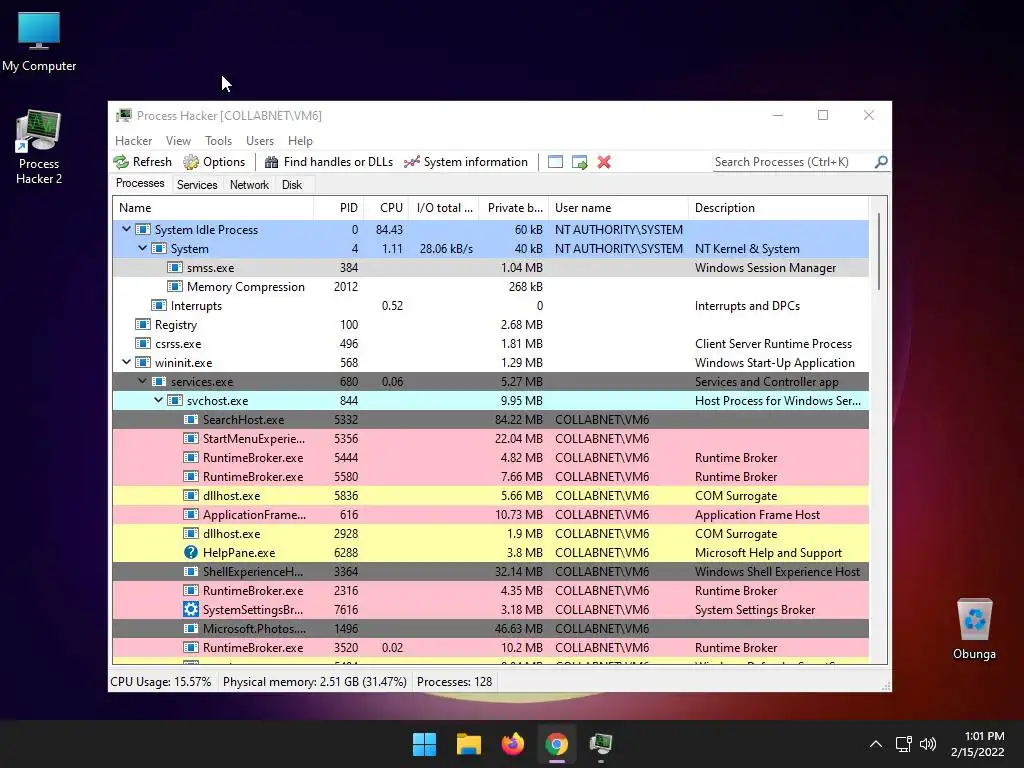Click Find window and thread icon
This screenshot has height=768, width=1024.
click(579, 162)
